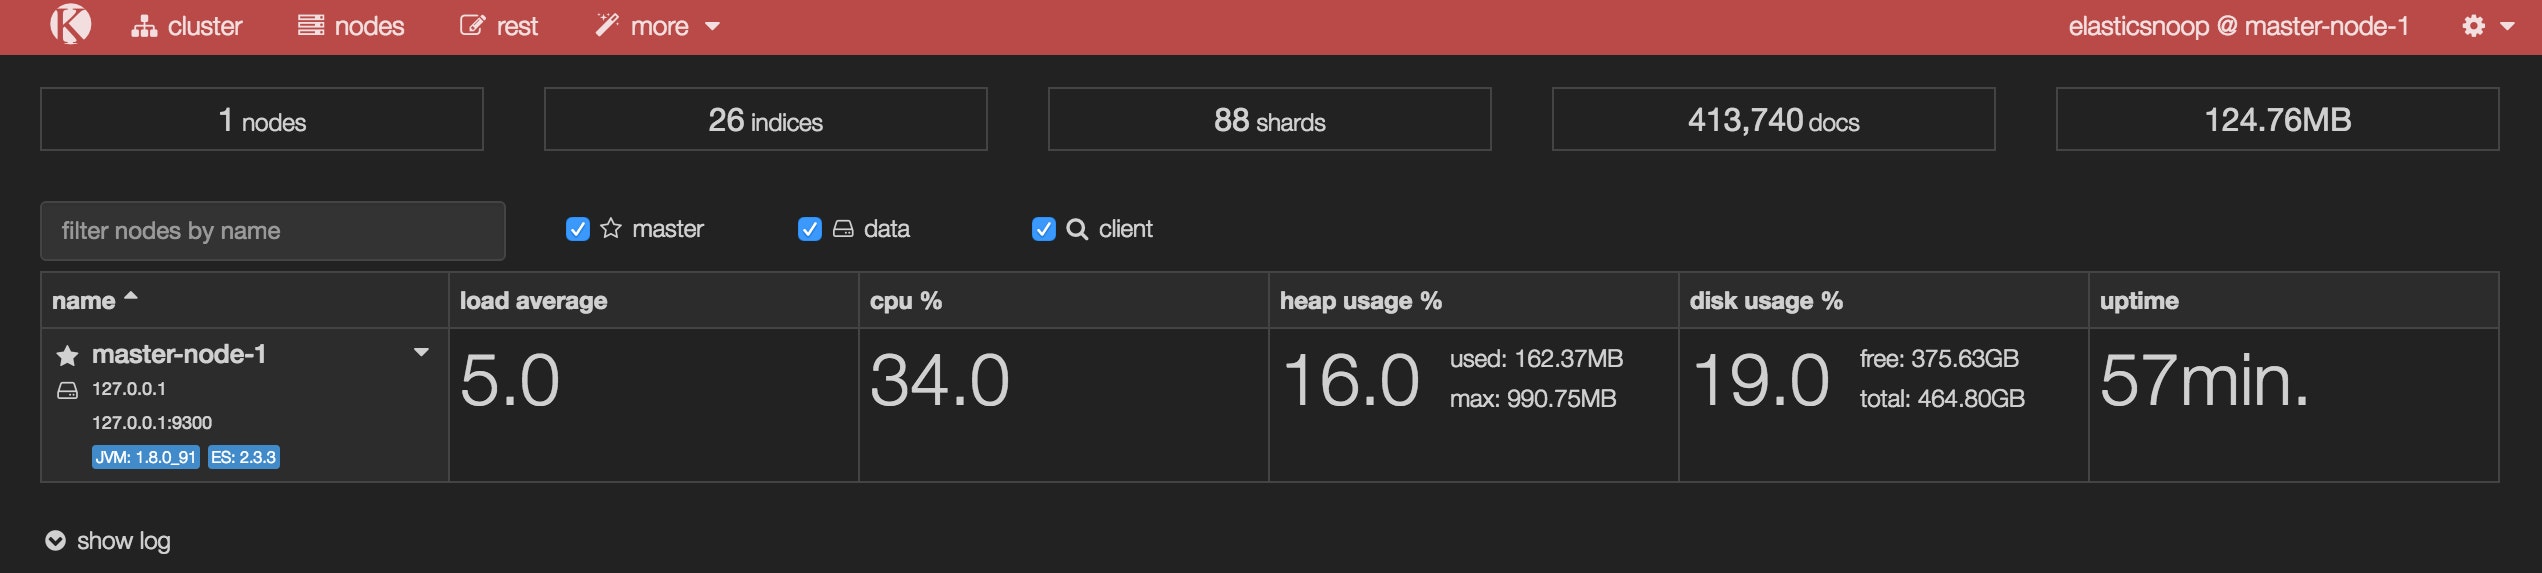The image size is (2542, 573).
Task: Open the rest client pencil icon
Action: click(x=472, y=25)
